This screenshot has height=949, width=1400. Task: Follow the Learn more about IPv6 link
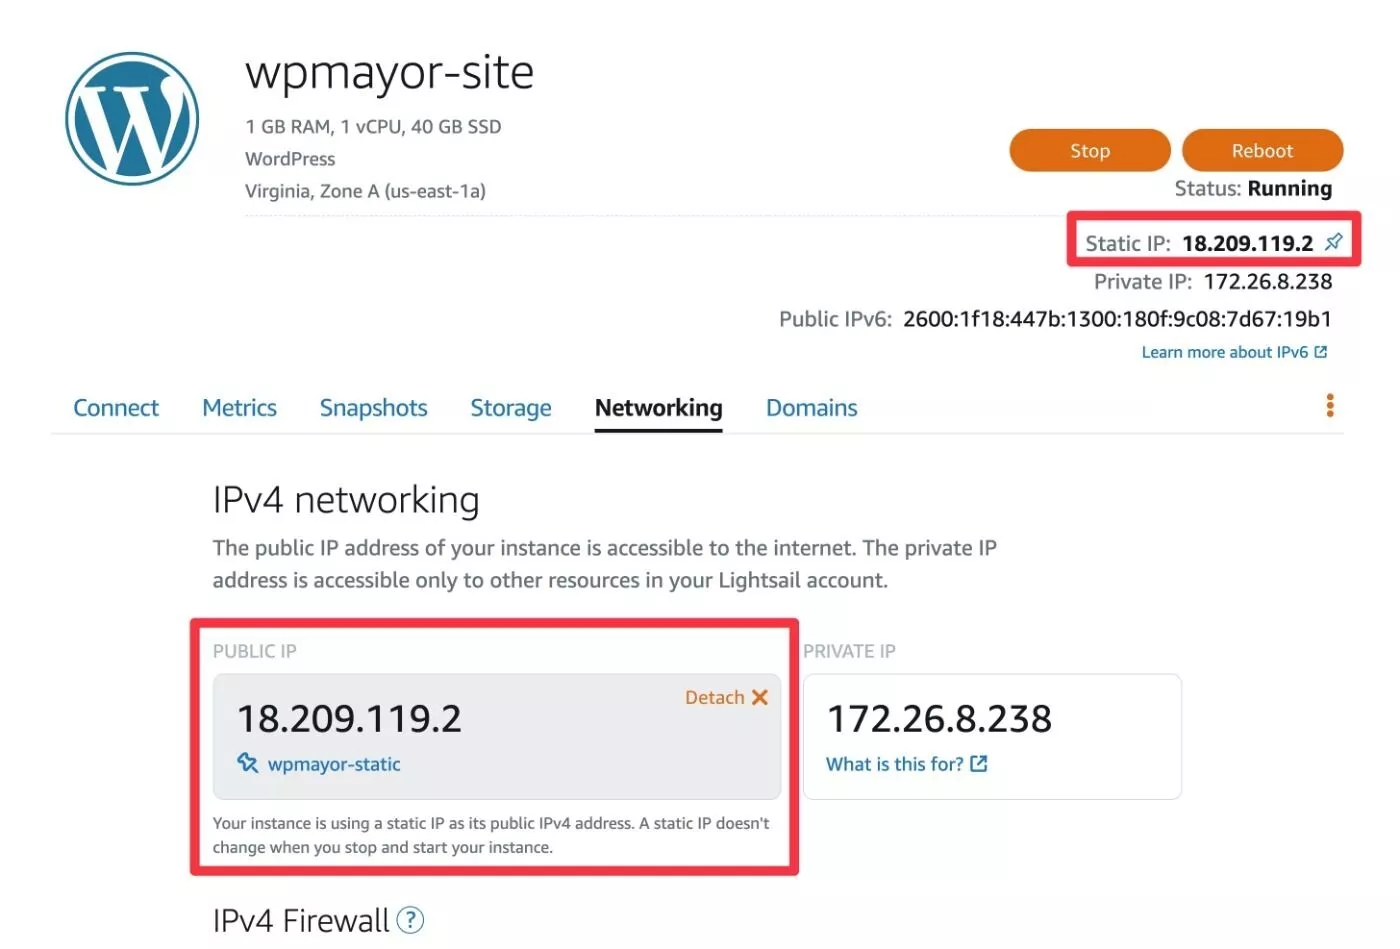coord(1224,352)
